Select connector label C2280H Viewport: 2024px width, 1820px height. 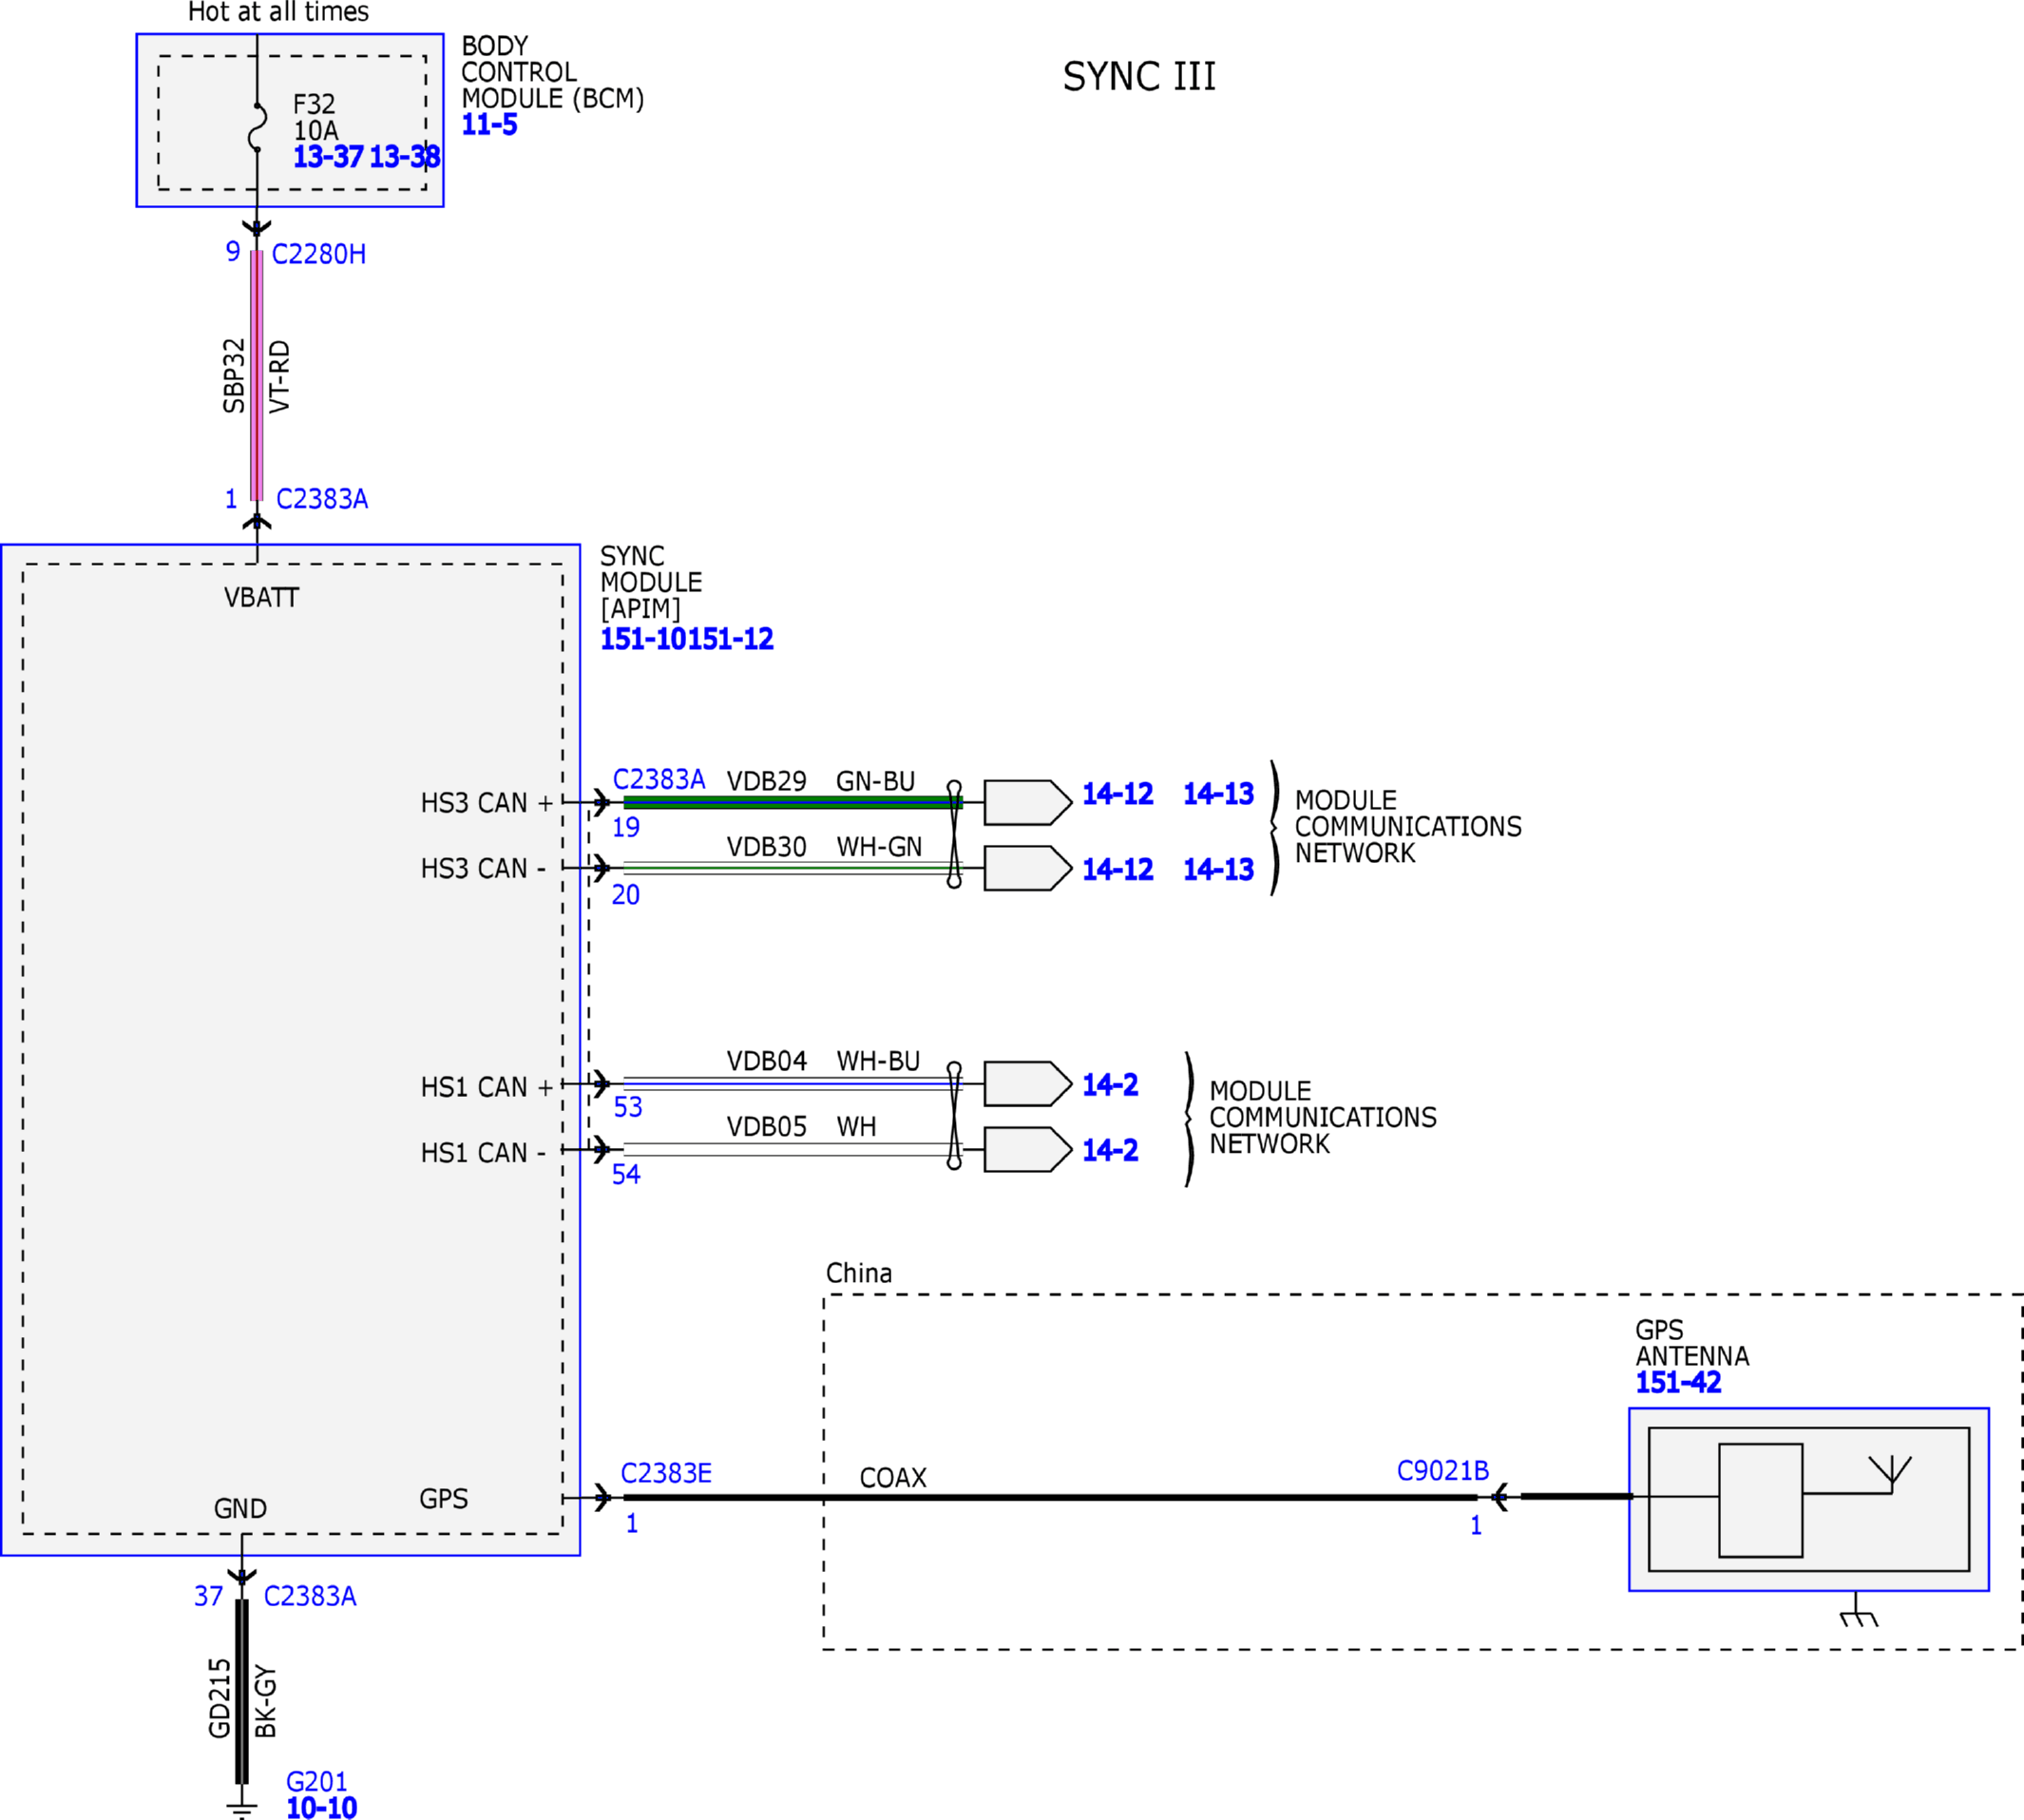(x=319, y=254)
